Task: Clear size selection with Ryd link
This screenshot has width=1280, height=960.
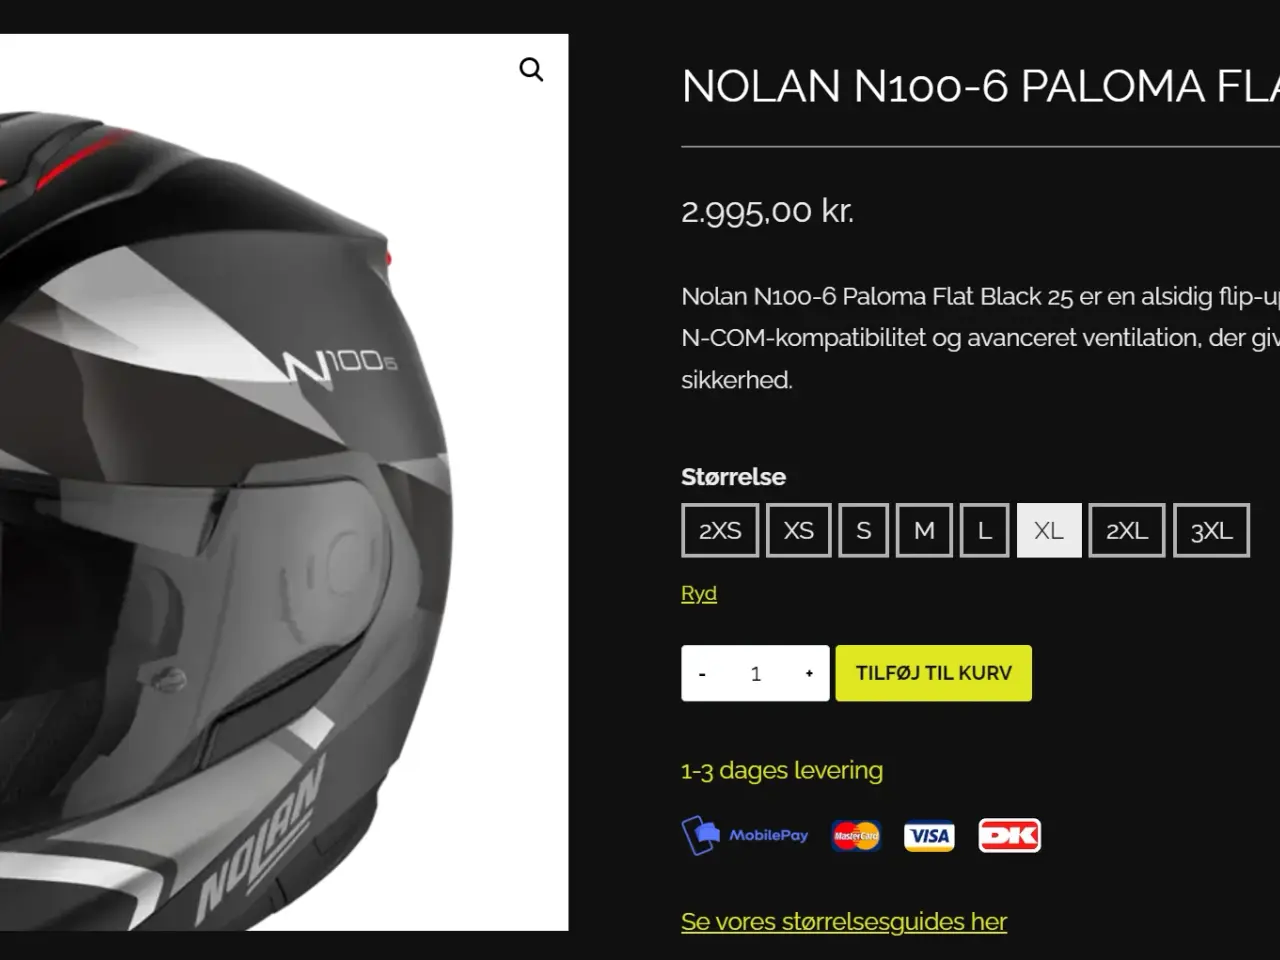Action: tap(699, 593)
